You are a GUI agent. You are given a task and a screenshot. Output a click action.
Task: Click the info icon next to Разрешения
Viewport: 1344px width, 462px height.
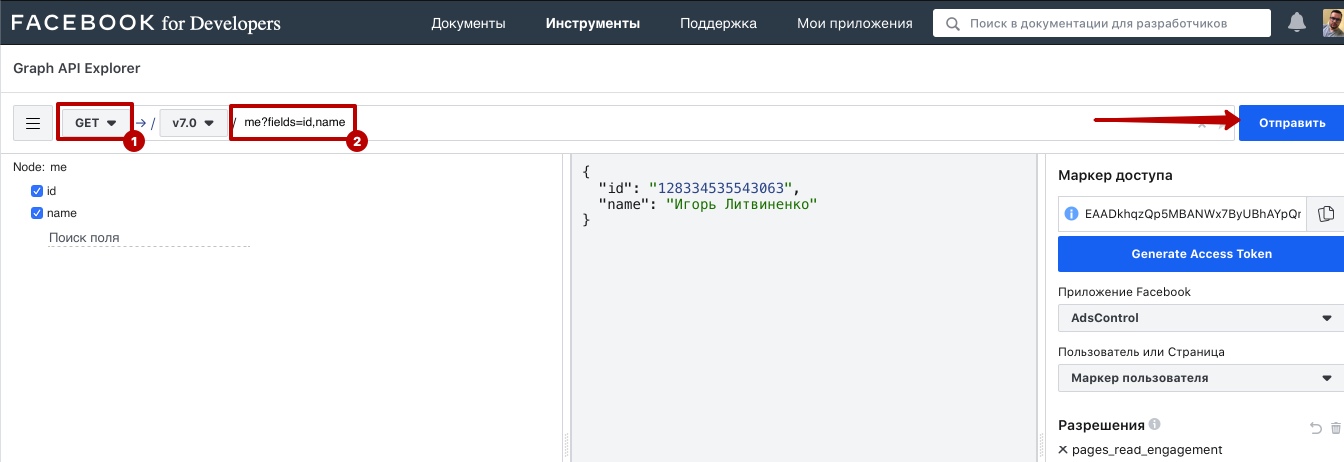tap(1155, 424)
